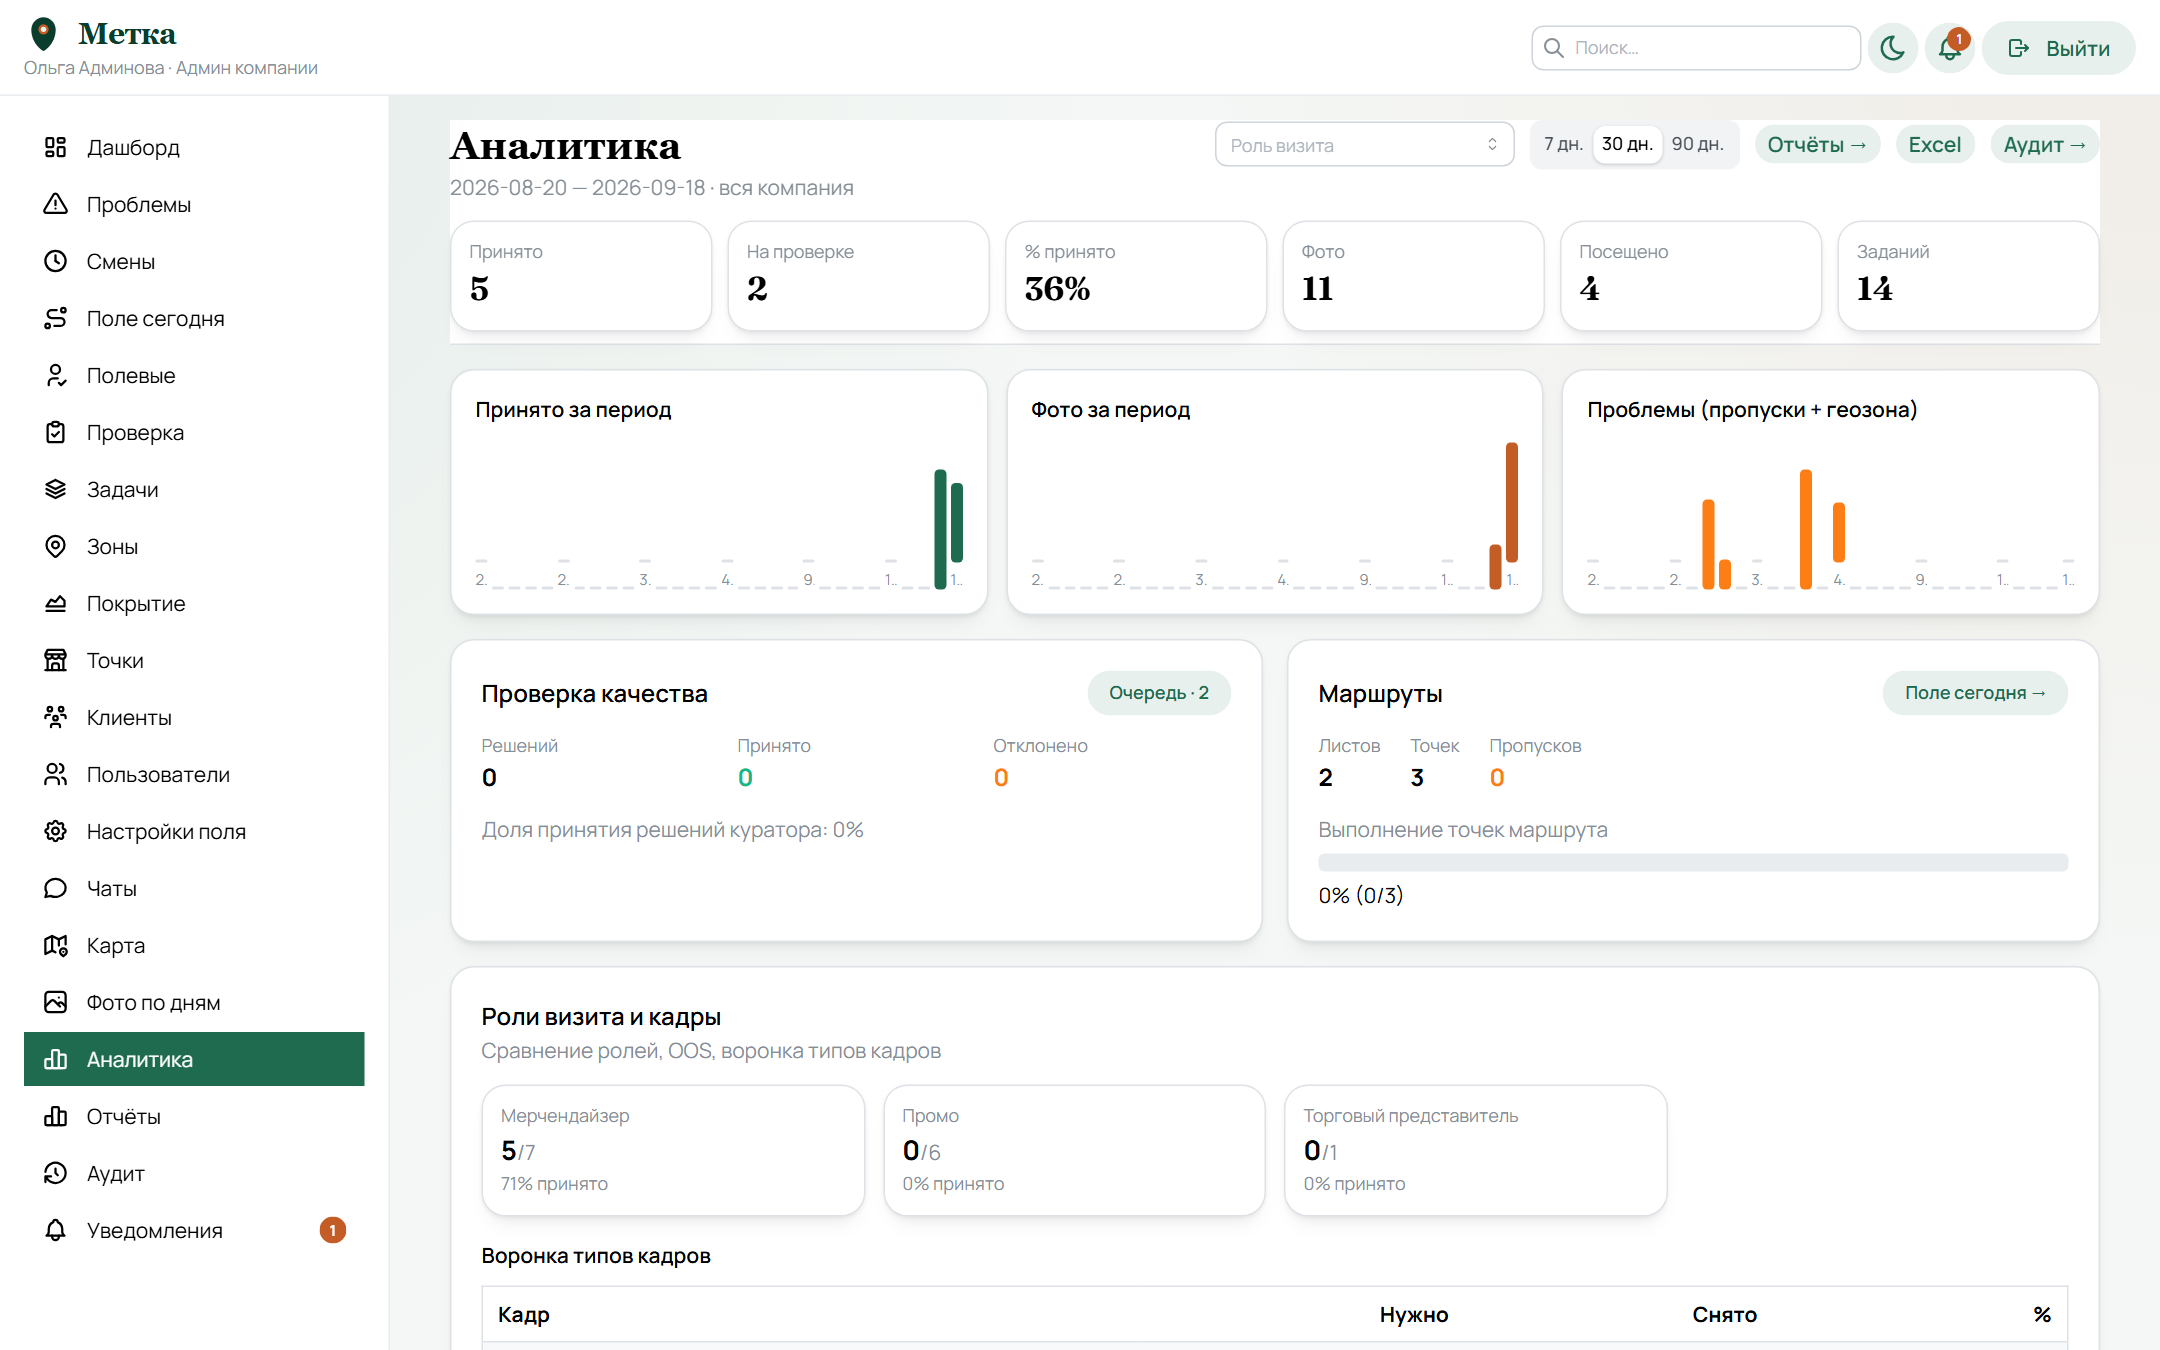2160x1350 pixels.
Task: Click the date range '2026-08-20 — 2026-09-18' text
Action: [x=577, y=188]
